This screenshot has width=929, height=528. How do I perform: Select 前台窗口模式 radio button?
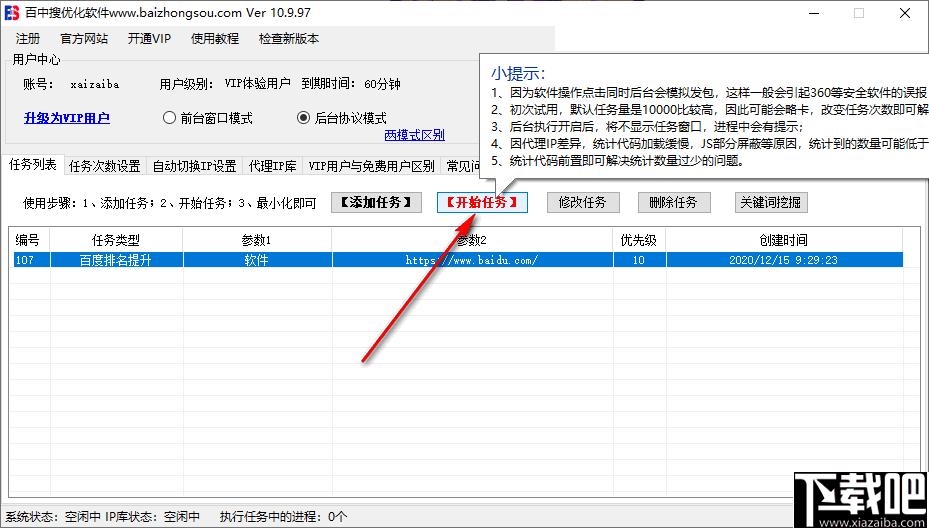coord(207,118)
